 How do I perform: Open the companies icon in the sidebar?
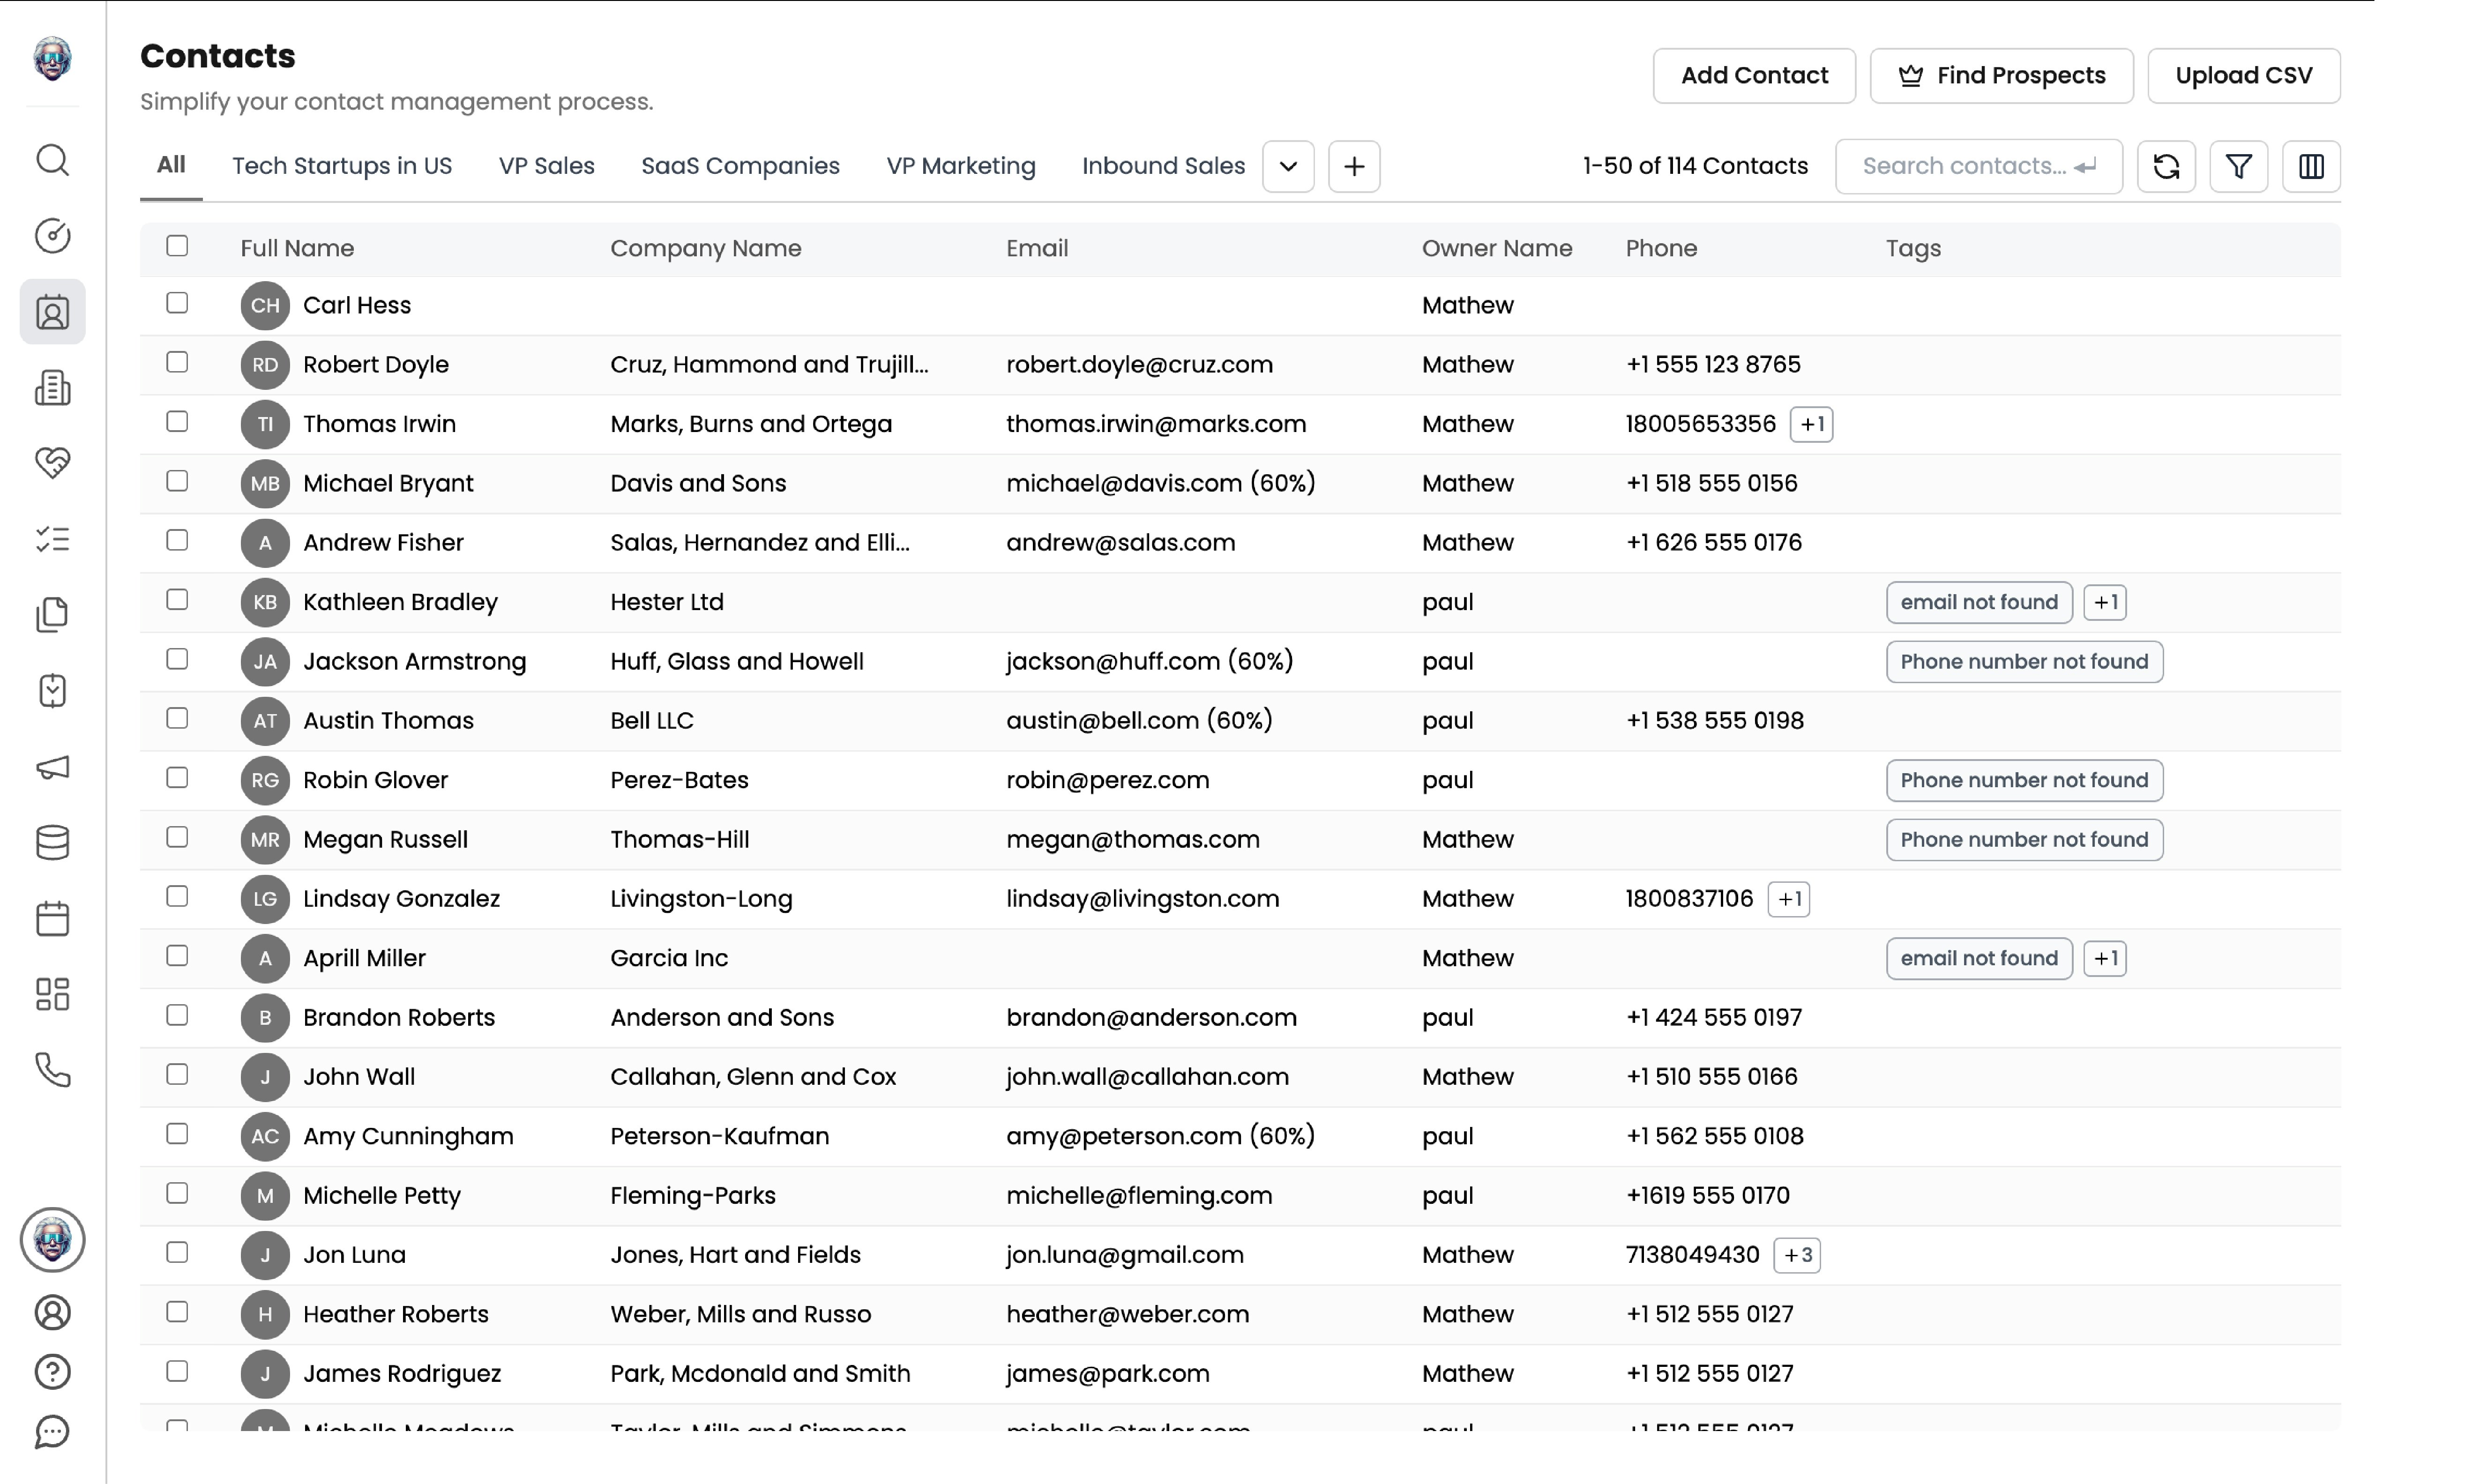pos(52,388)
